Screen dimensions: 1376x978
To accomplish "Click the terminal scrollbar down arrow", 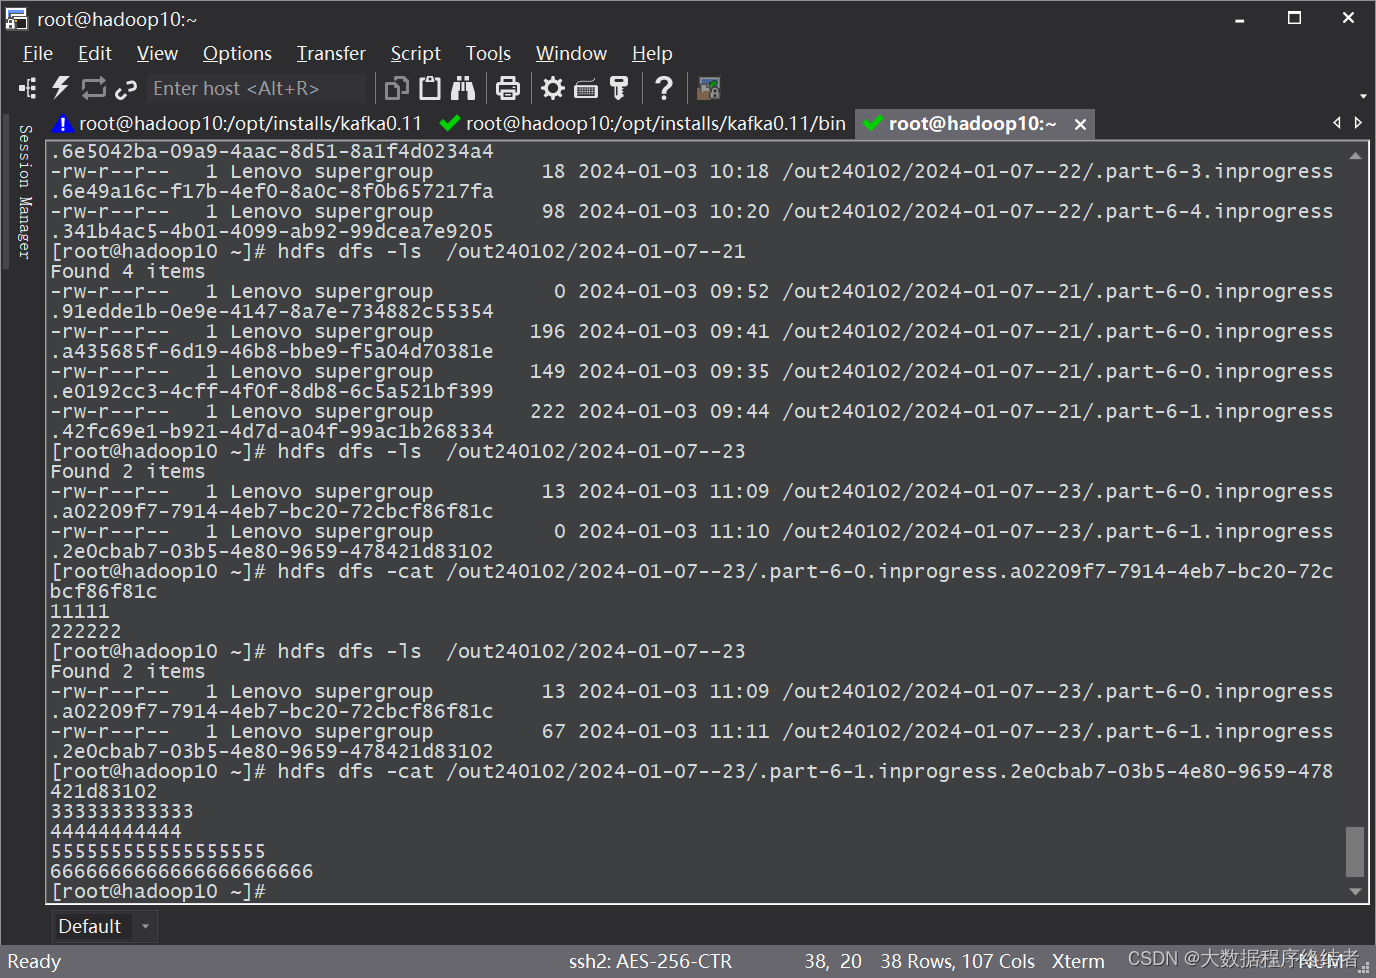I will click(1355, 891).
